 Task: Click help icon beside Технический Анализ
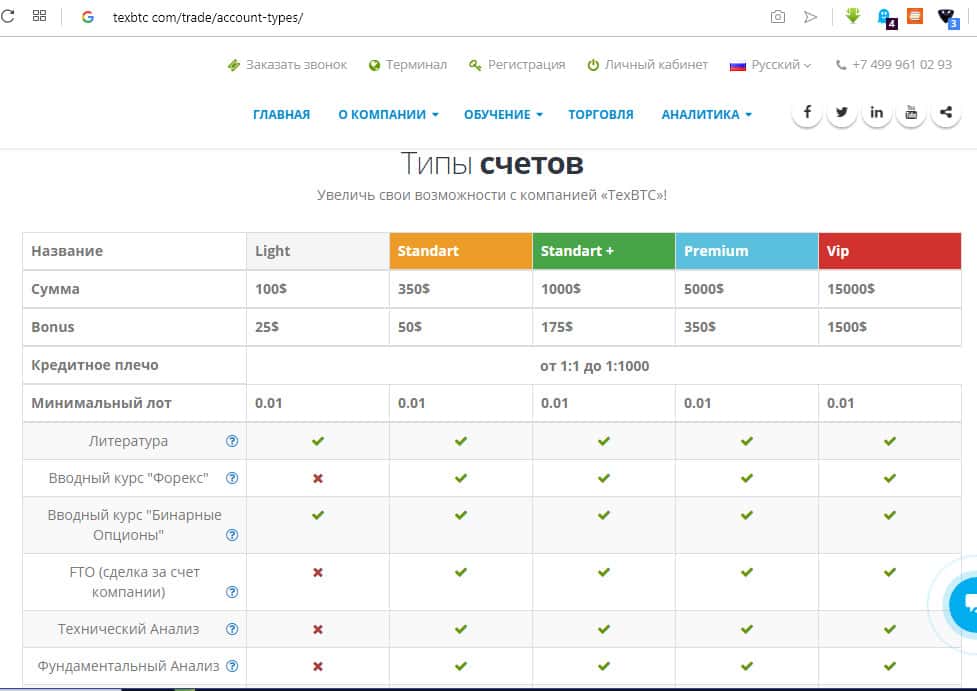pyautogui.click(x=232, y=629)
